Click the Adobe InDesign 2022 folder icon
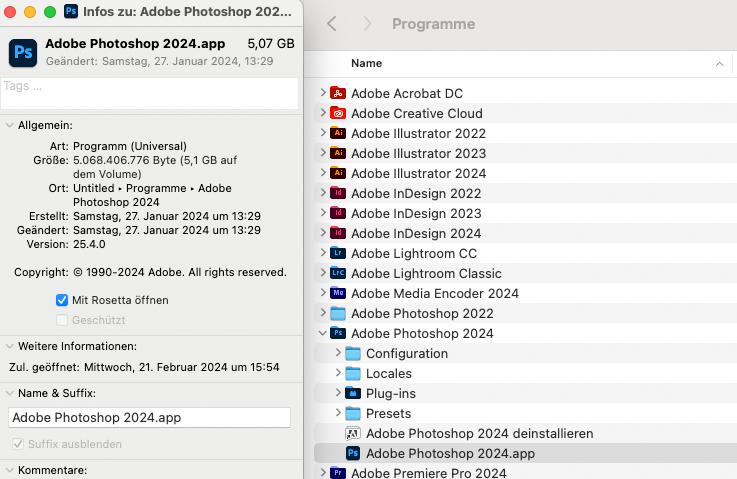Screen dimensions: 737x479 [x=338, y=193]
